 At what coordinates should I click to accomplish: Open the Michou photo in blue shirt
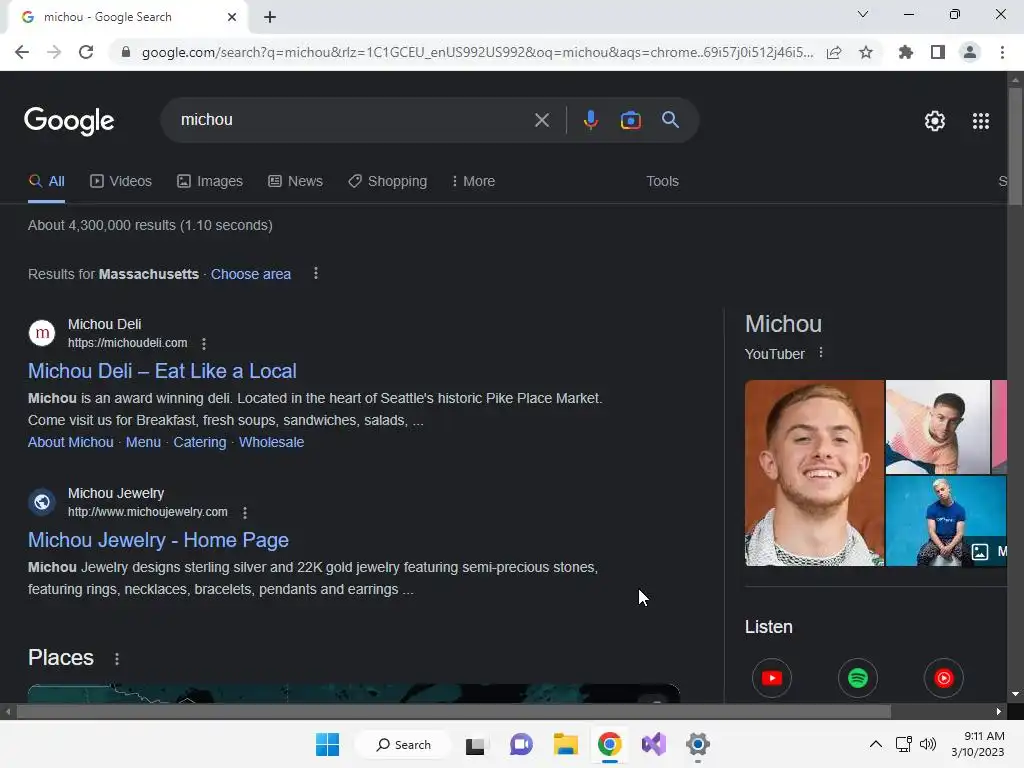(946, 520)
